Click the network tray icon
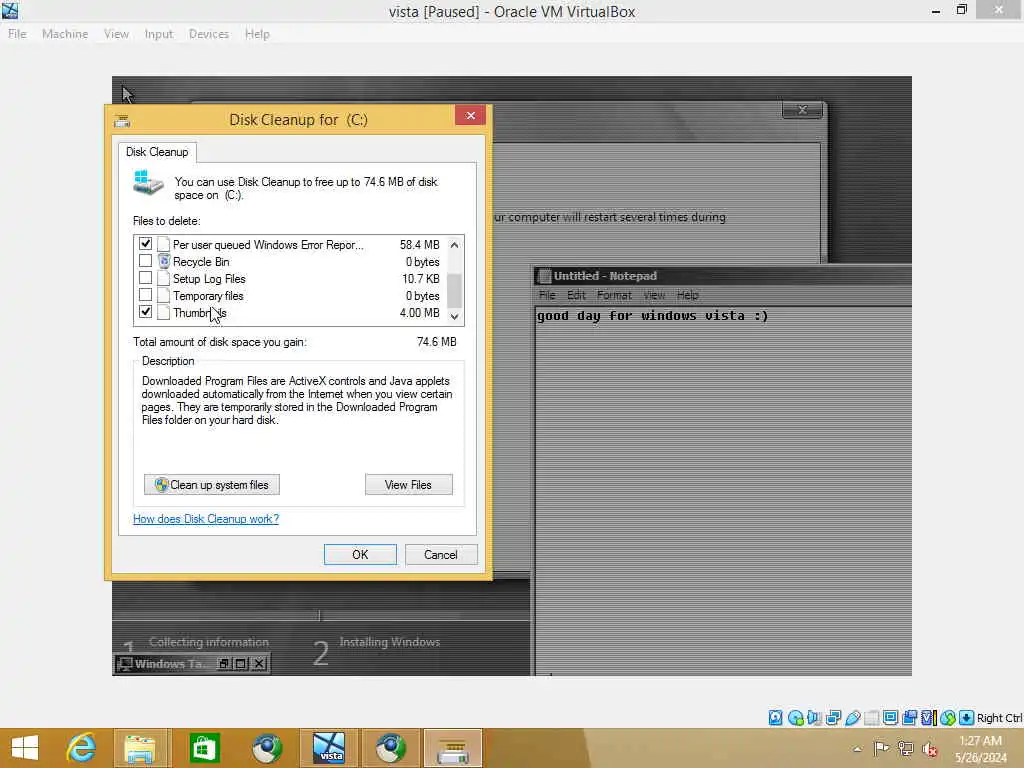Image resolution: width=1024 pixels, height=768 pixels. click(x=906, y=748)
